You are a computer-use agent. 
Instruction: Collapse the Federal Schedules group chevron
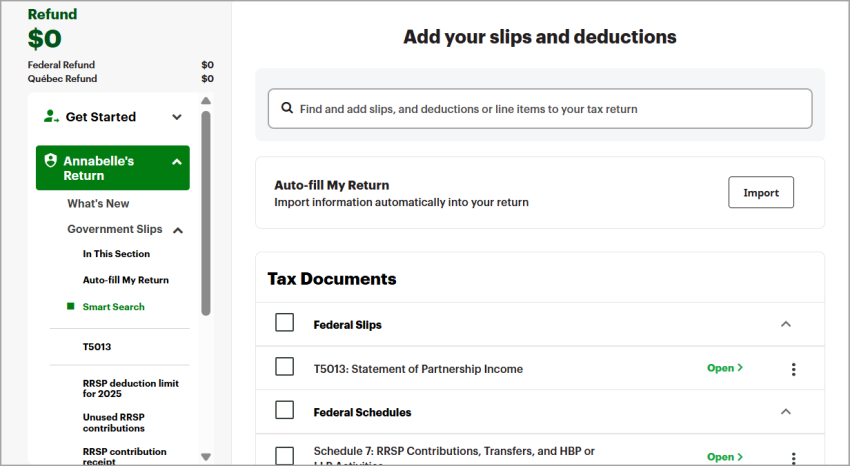click(x=785, y=411)
